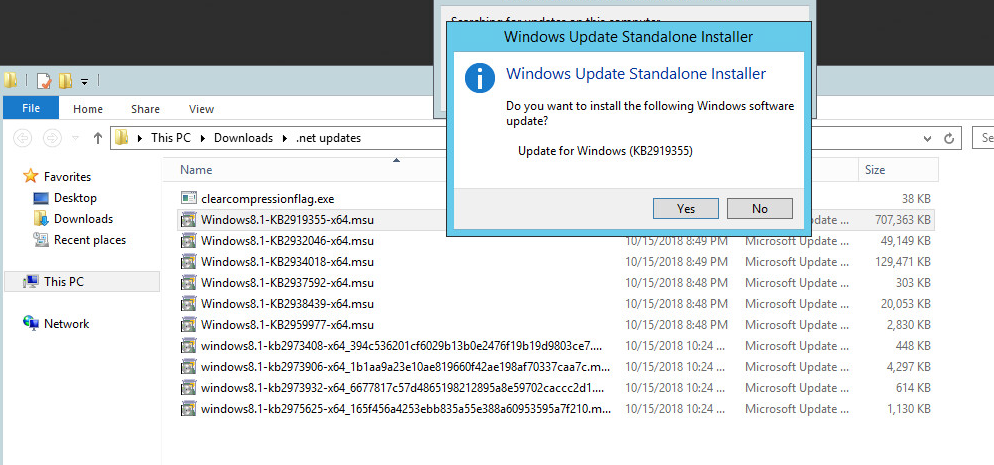This screenshot has width=994, height=465.
Task: Select This PC in the address breadcrumb
Action: (x=171, y=137)
